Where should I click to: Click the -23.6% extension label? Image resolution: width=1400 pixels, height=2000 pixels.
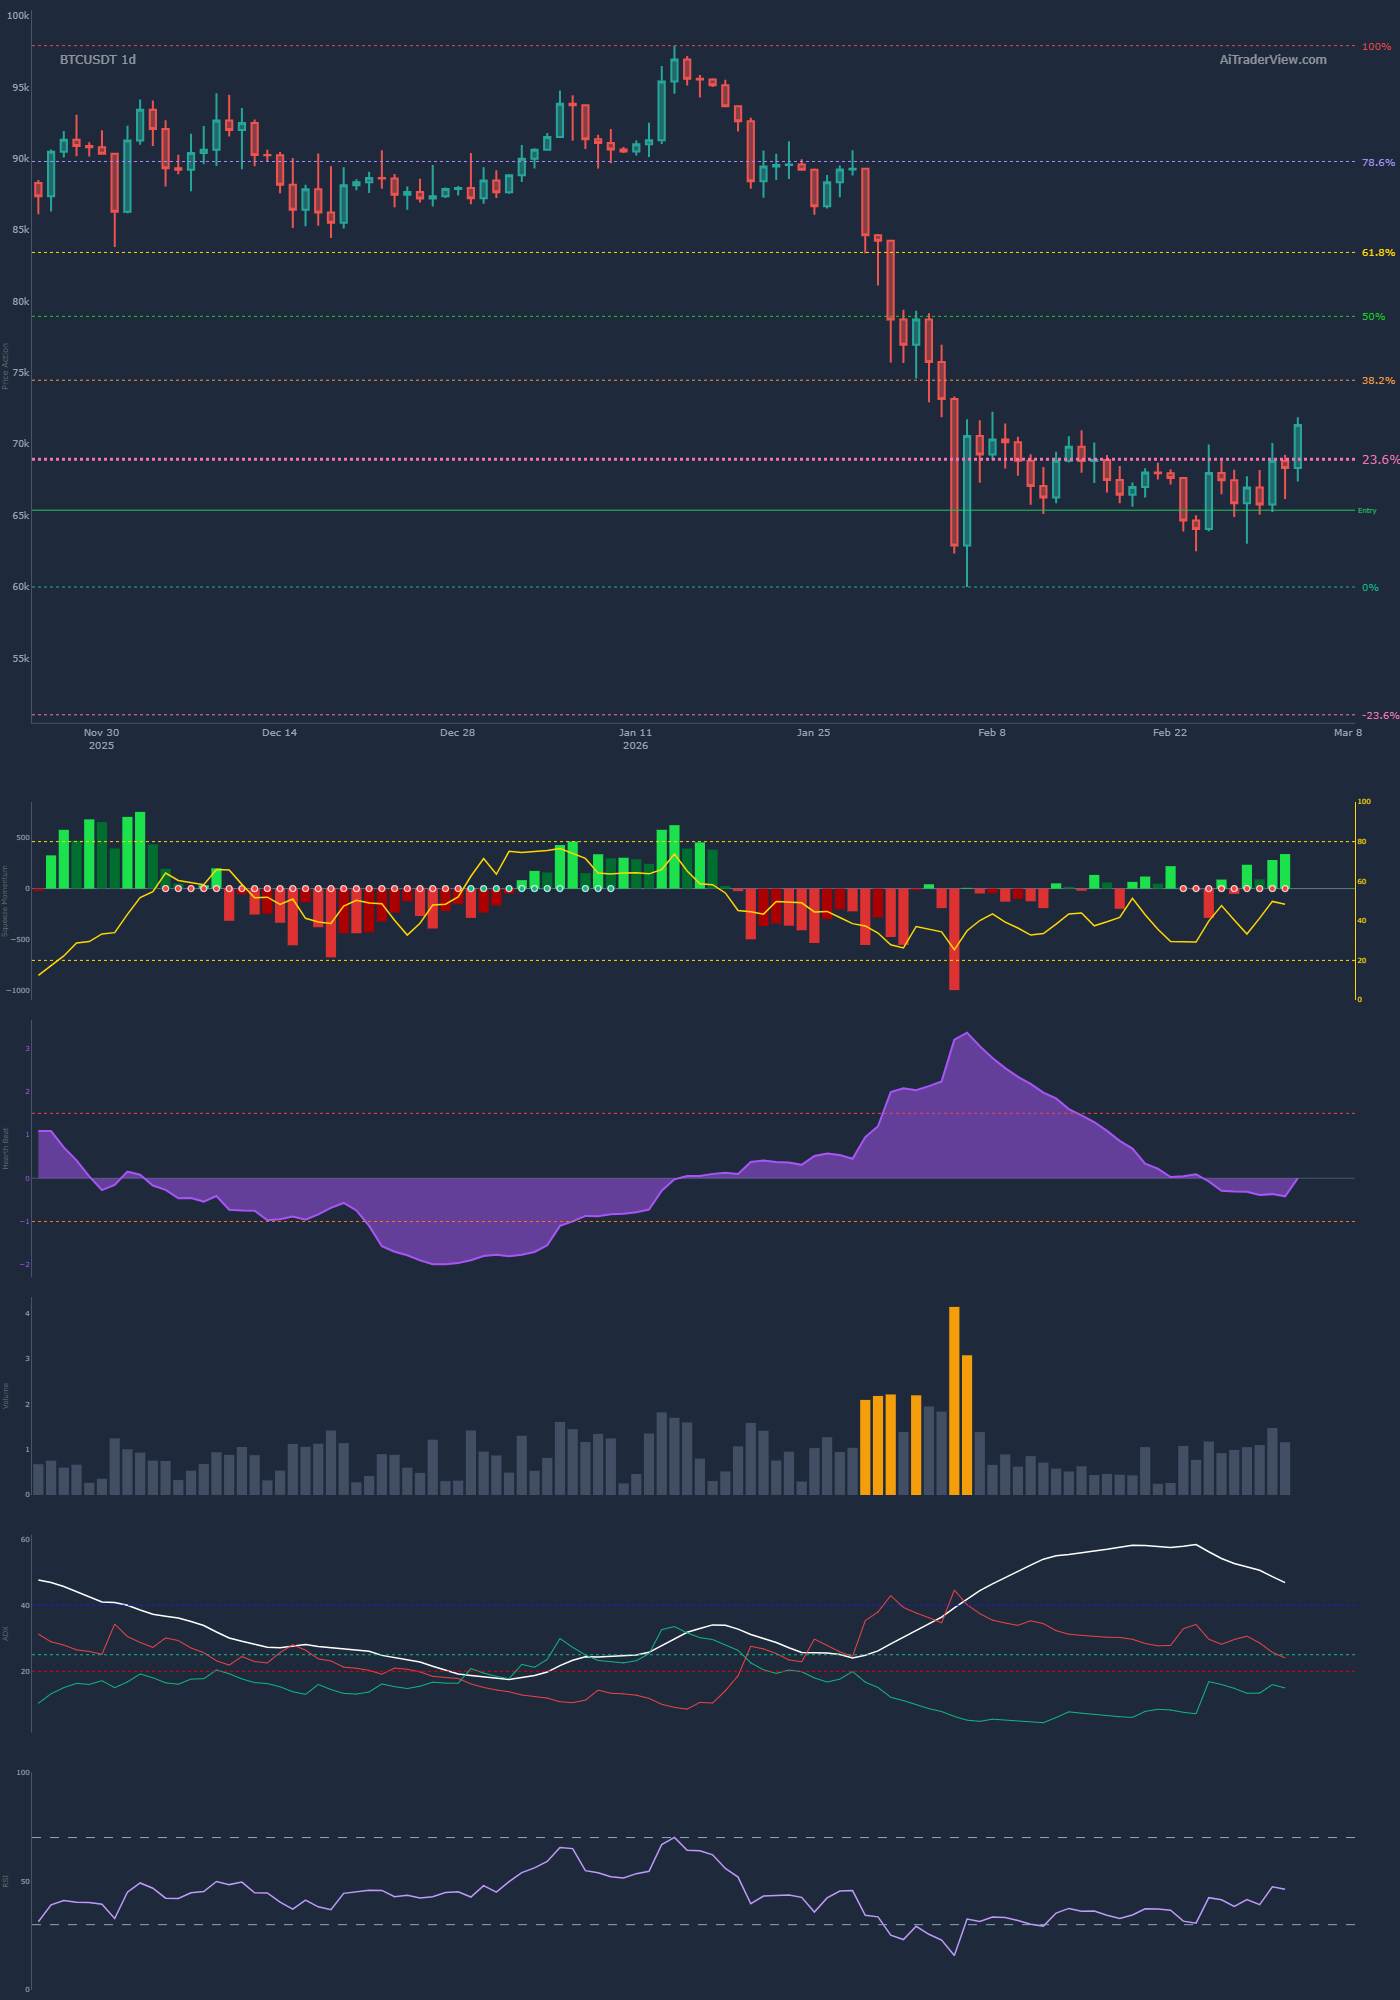pos(1380,716)
